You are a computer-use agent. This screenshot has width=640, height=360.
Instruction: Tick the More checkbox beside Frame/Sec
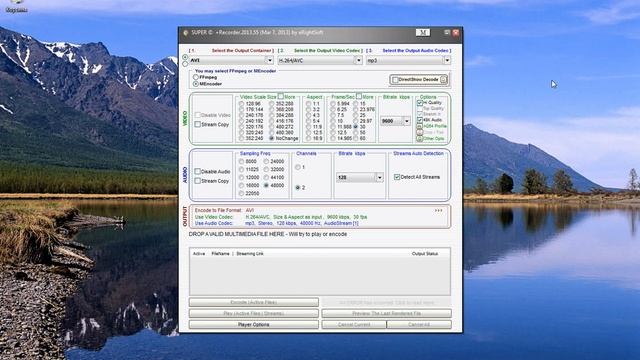pos(359,96)
